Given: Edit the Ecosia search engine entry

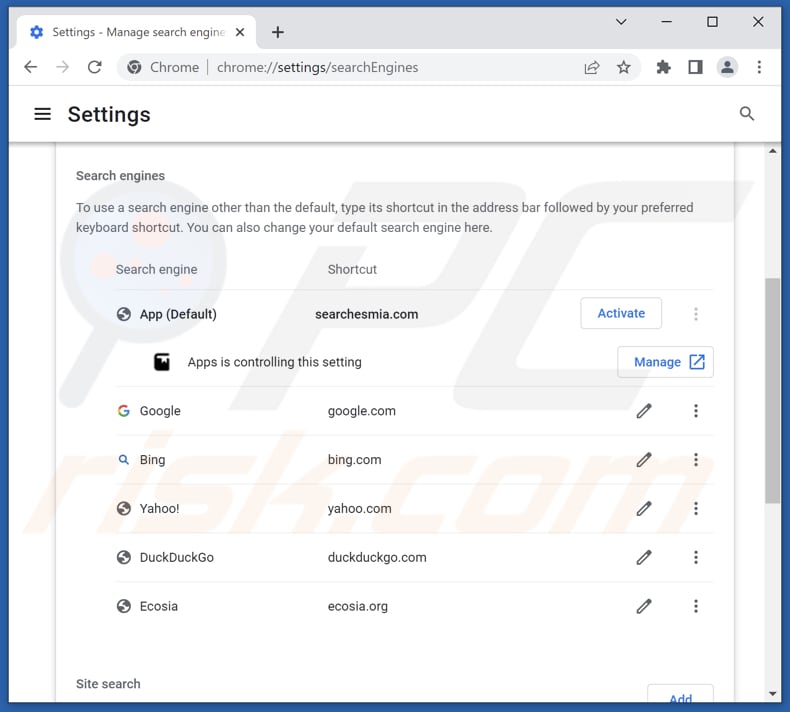Looking at the screenshot, I should (x=644, y=606).
